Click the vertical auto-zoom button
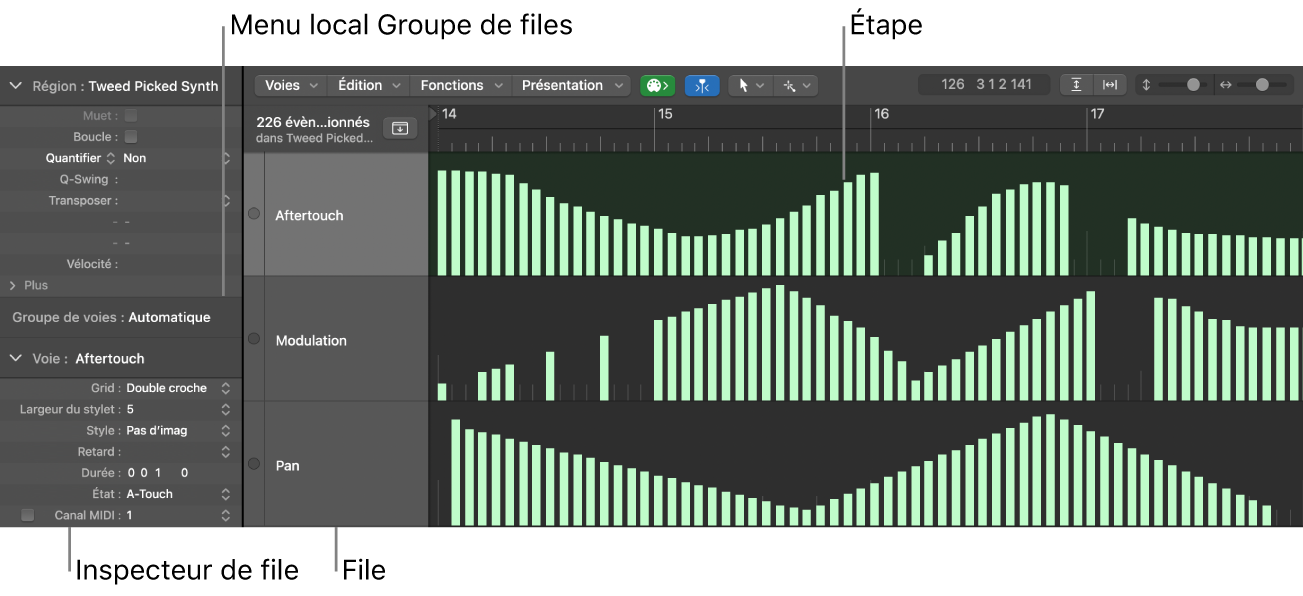 tap(1076, 86)
